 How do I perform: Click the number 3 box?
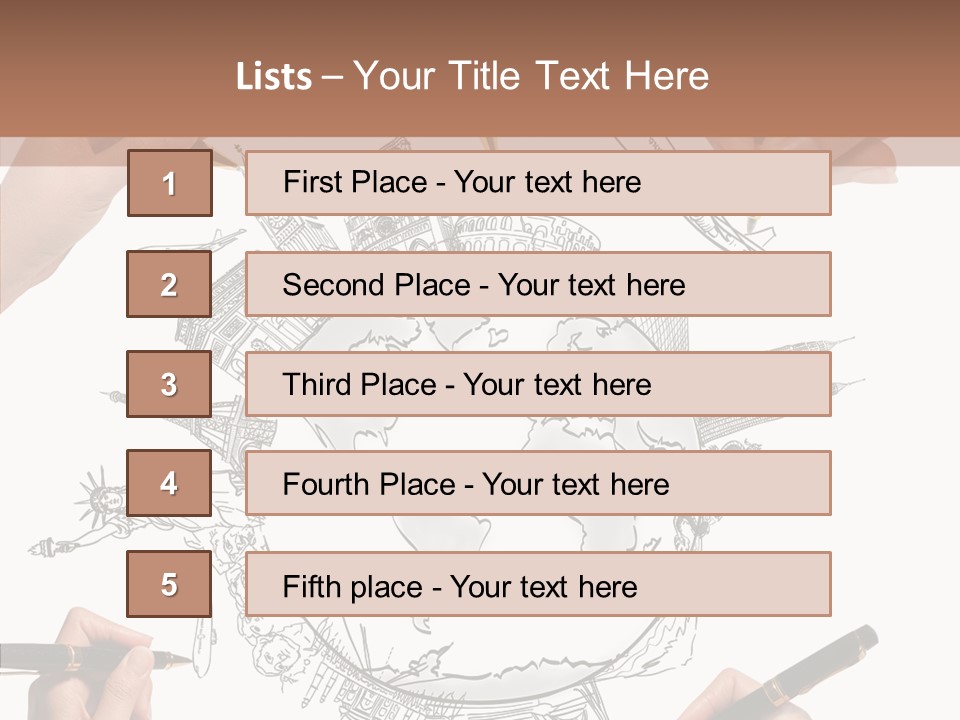169,384
